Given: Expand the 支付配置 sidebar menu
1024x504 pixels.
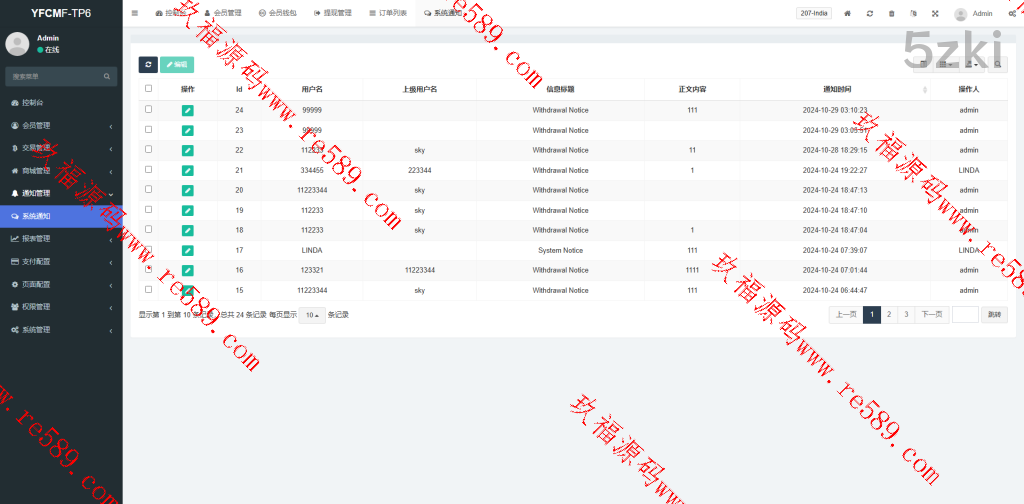Looking at the screenshot, I should pyautogui.click(x=60, y=261).
